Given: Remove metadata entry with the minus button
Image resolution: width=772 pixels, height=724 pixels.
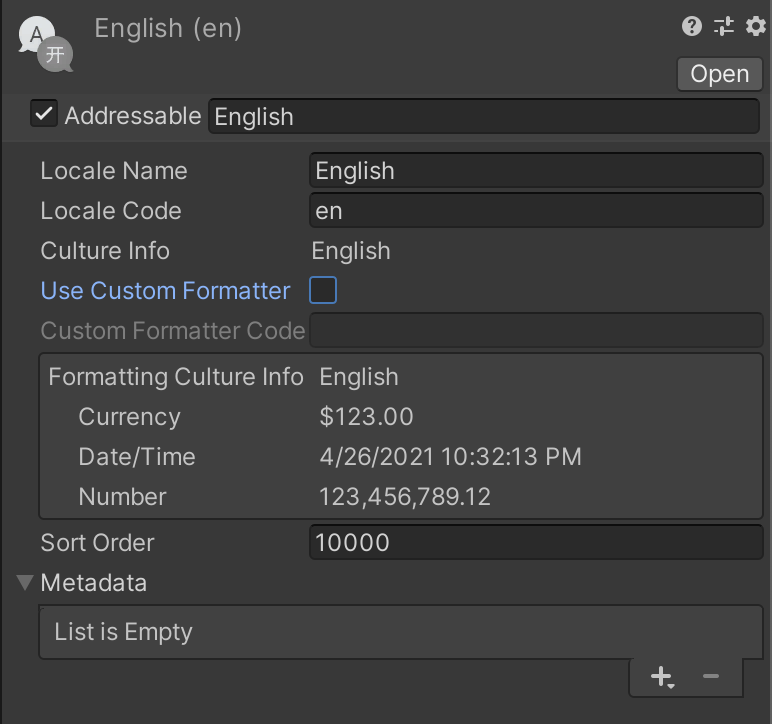Looking at the screenshot, I should tap(711, 677).
